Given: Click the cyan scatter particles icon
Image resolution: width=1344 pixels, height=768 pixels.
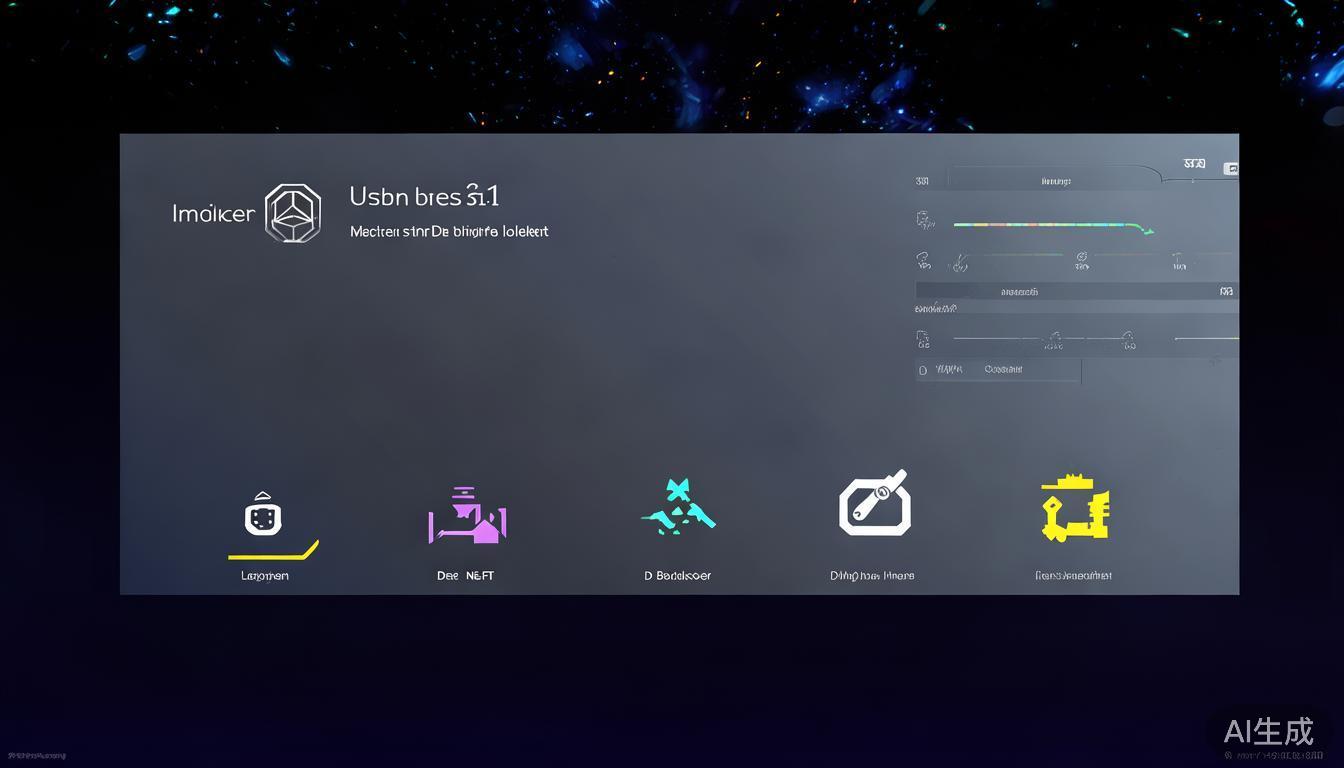Looking at the screenshot, I should click(678, 505).
